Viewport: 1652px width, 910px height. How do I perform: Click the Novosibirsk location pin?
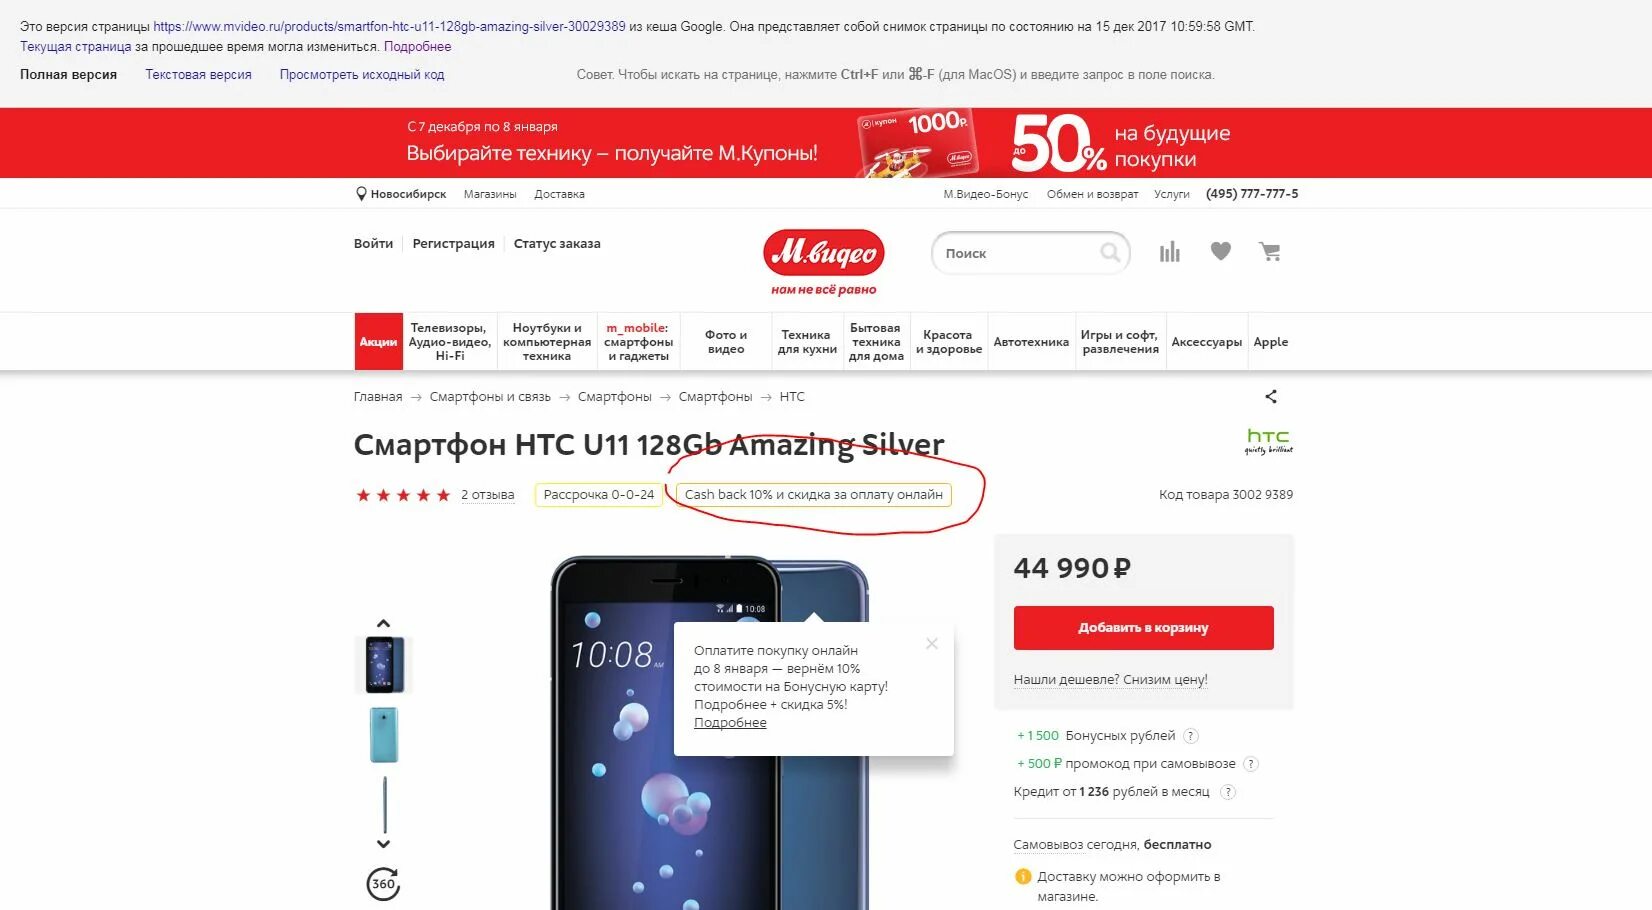361,194
